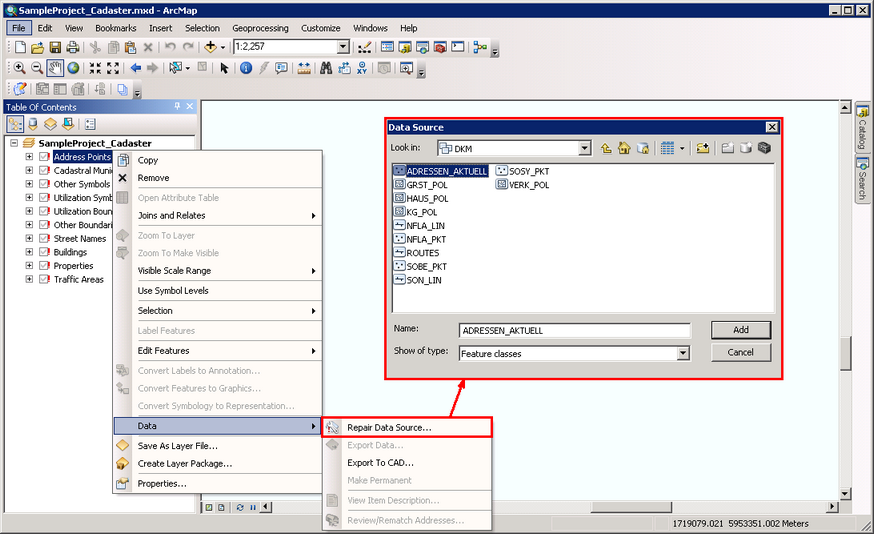Click the Print toolbar icon
This screenshot has height=534, width=874.
[x=72, y=47]
